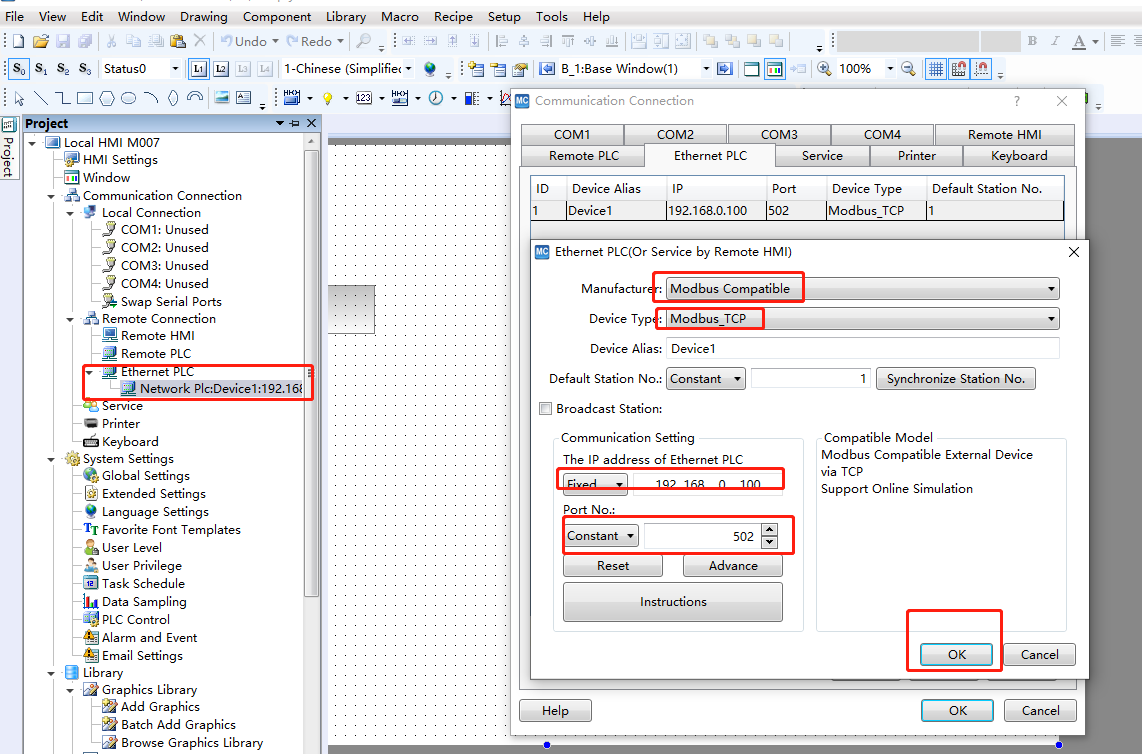This screenshot has height=754, width=1142.
Task: Enable the Broadcast Station checkbox
Action: coord(546,408)
